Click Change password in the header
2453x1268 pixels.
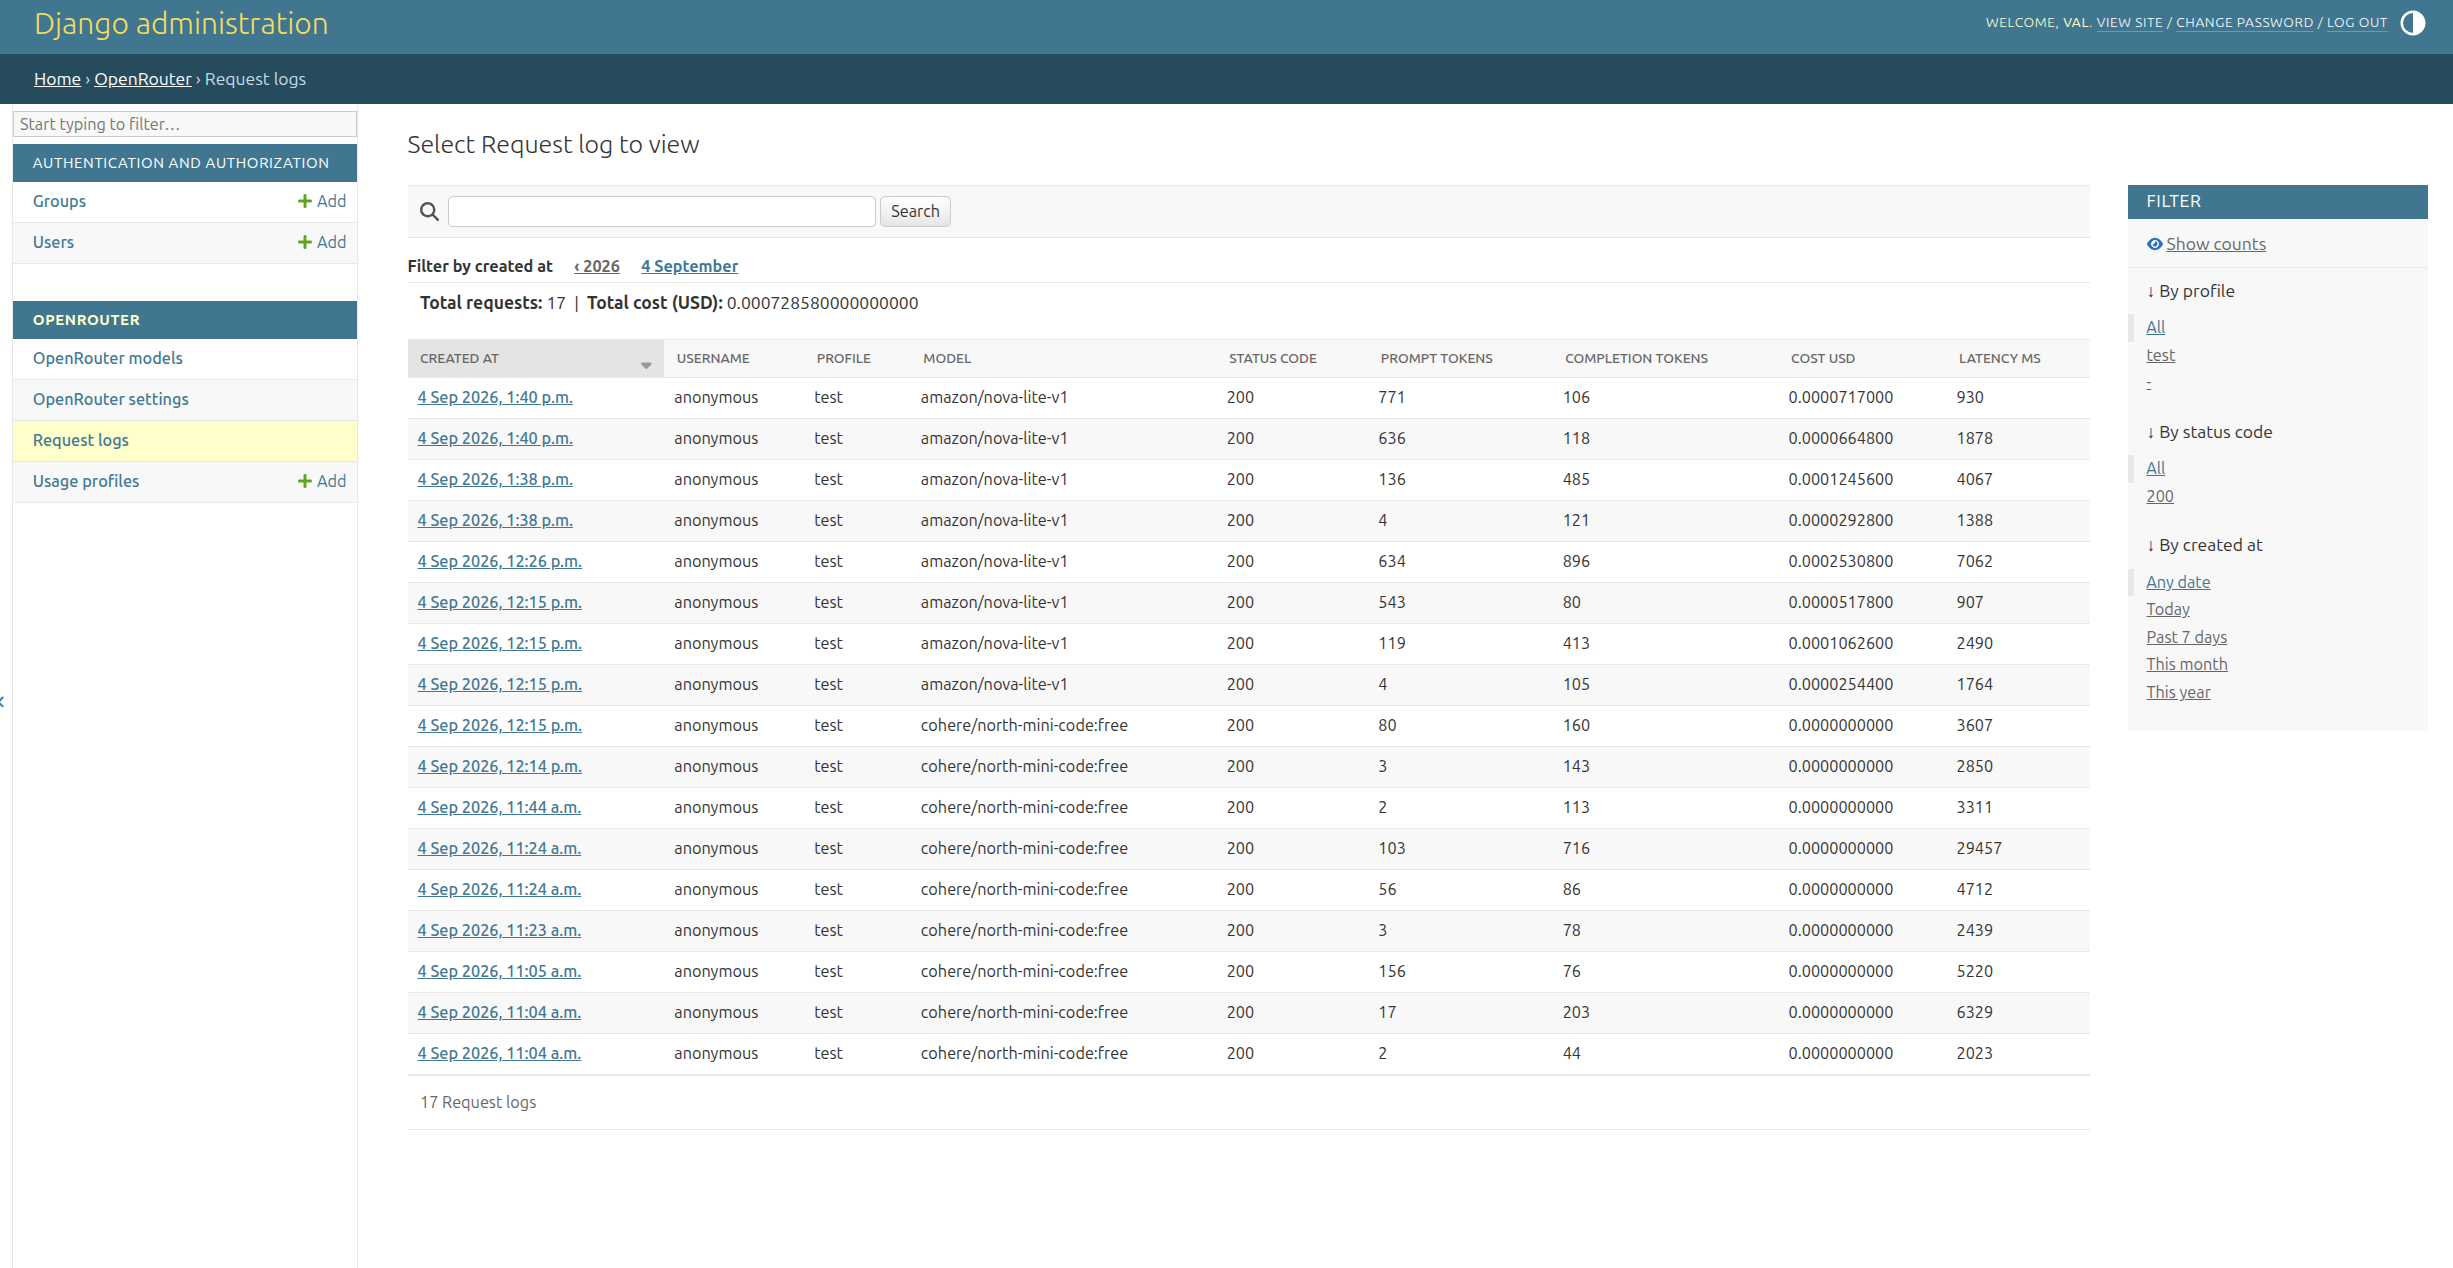(2244, 23)
